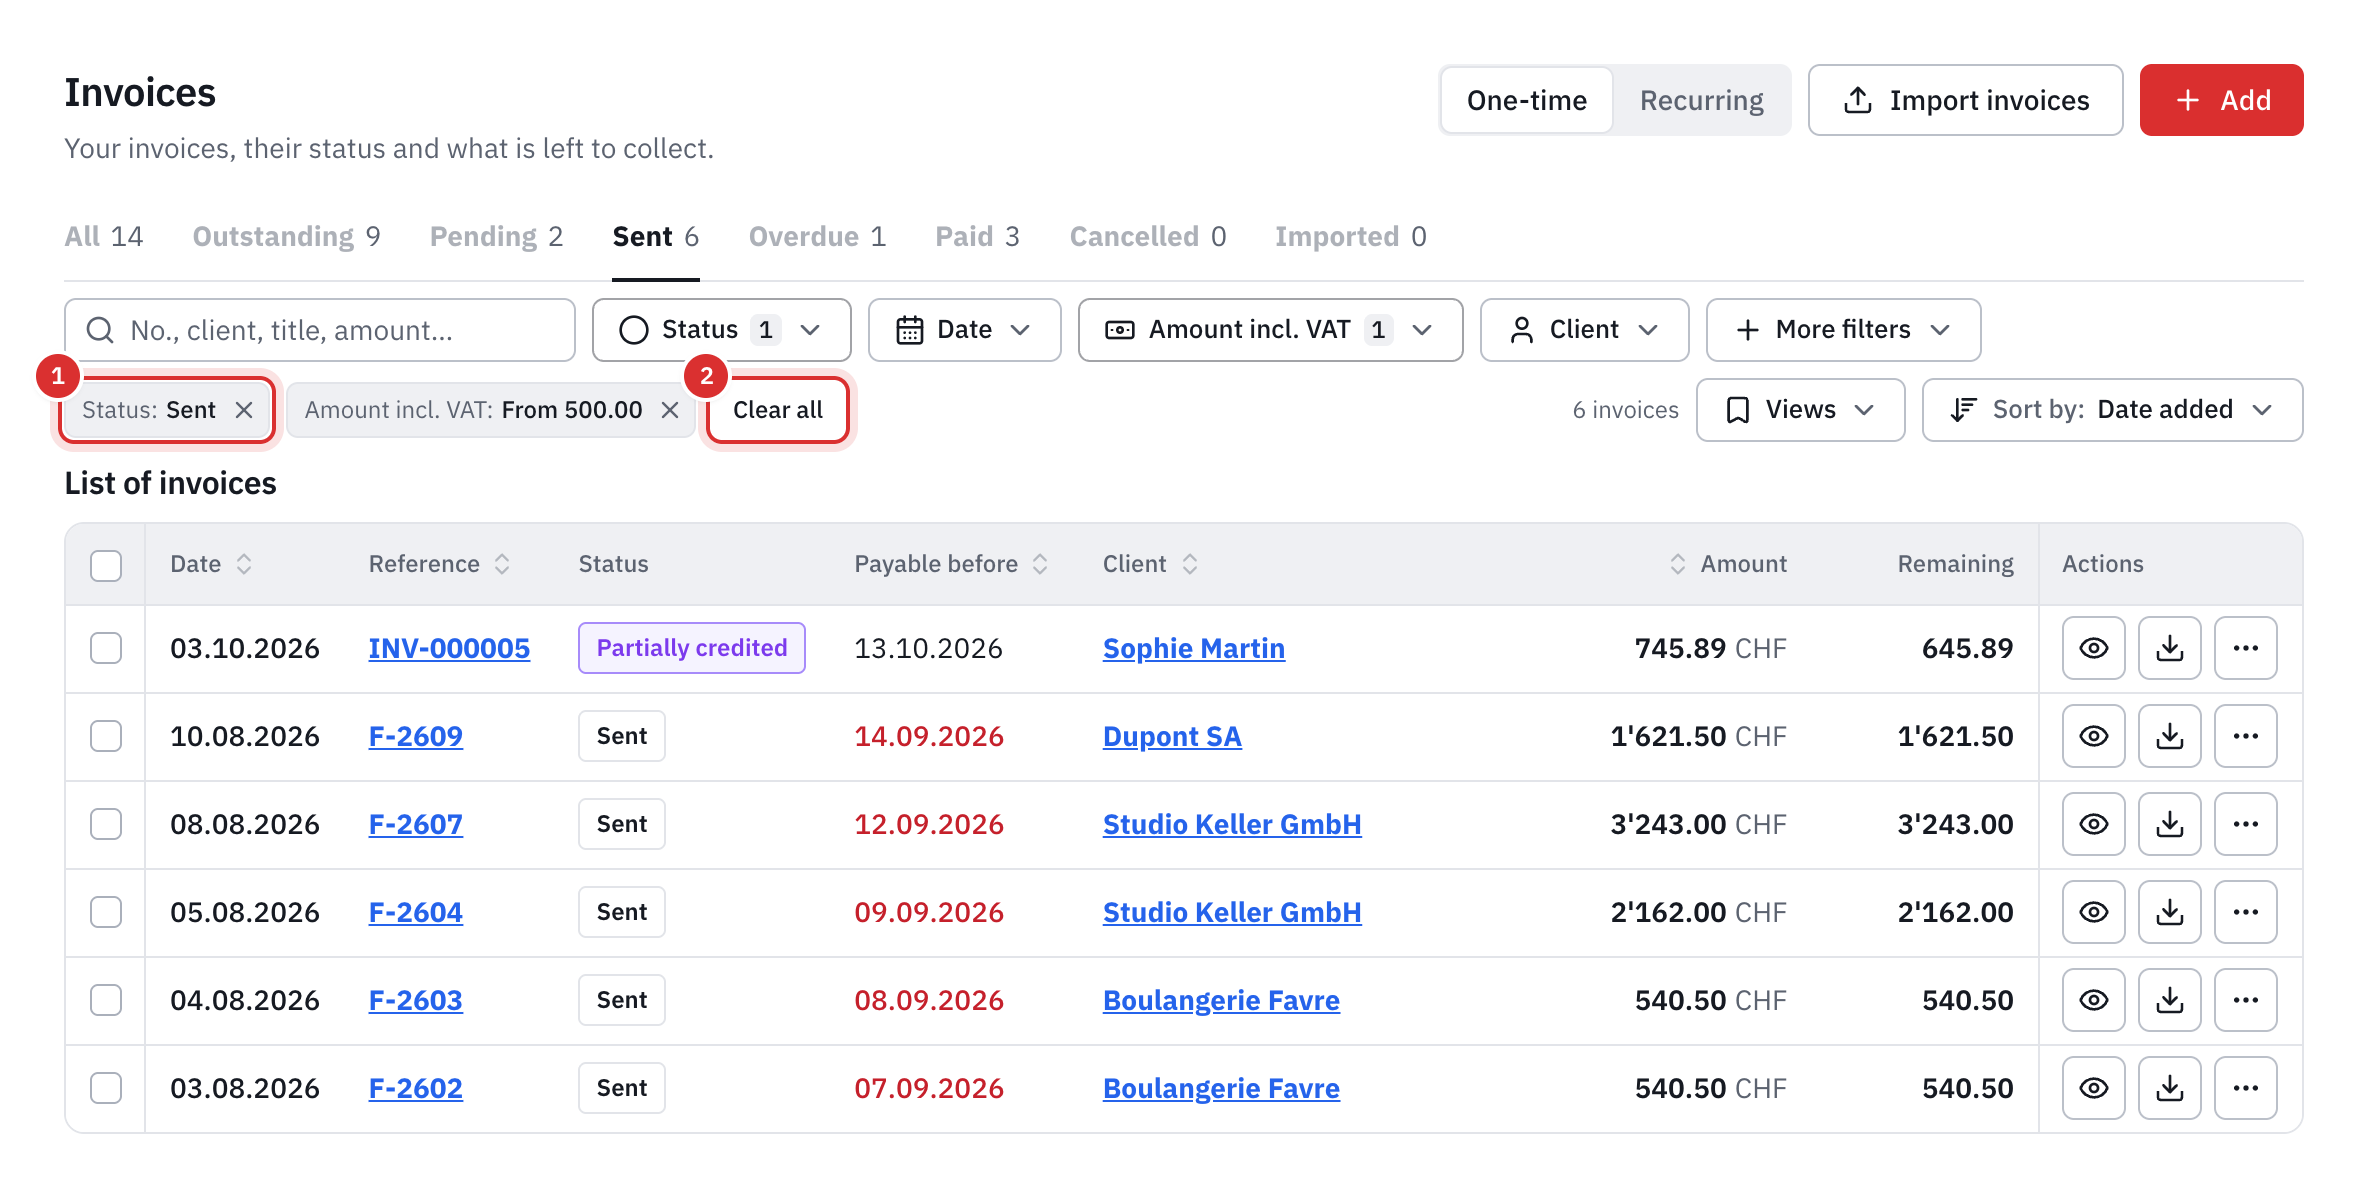Open more actions for INV-000005

[x=2245, y=648]
